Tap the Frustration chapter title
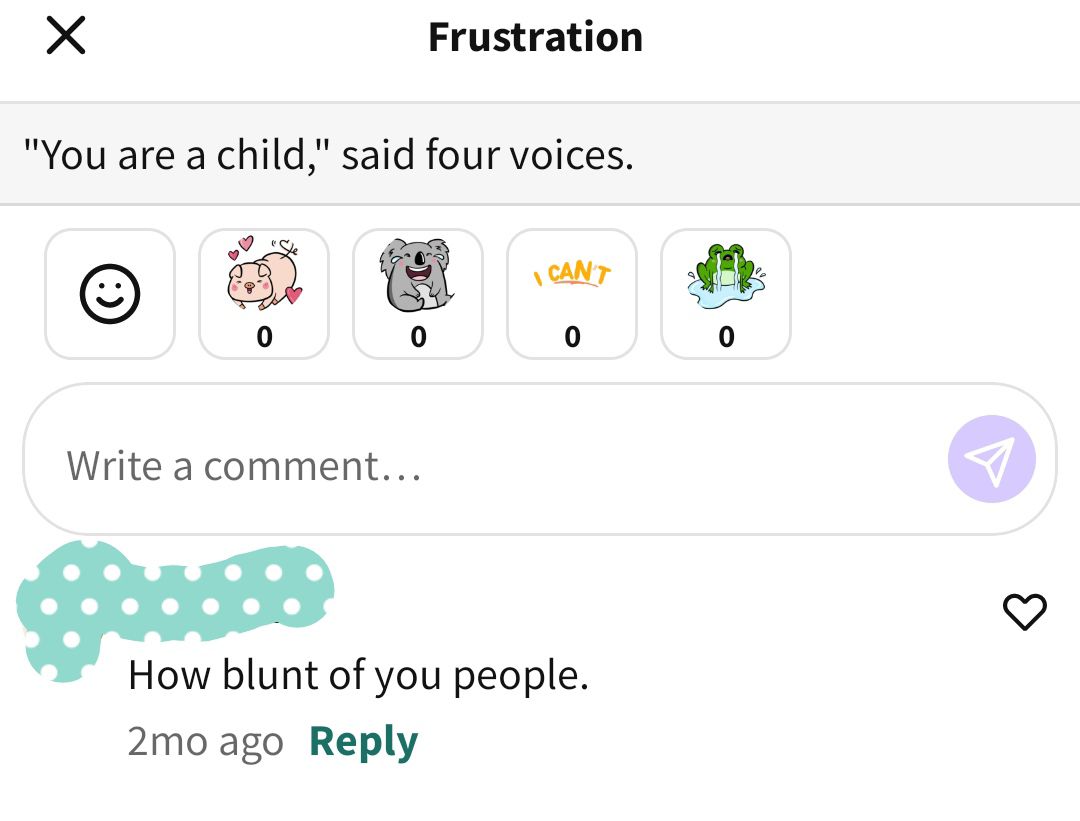This screenshot has height=821, width=1080. pos(535,37)
